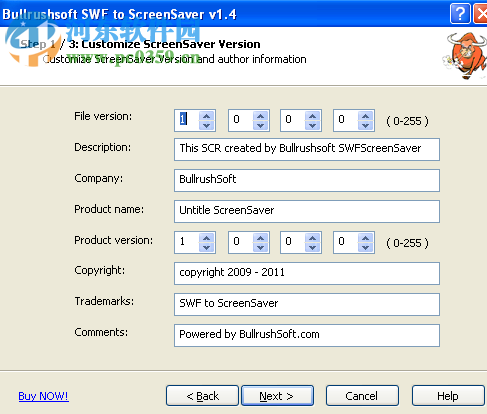Decrease third Product version number spinner
This screenshot has height=414, width=487.
point(312,247)
